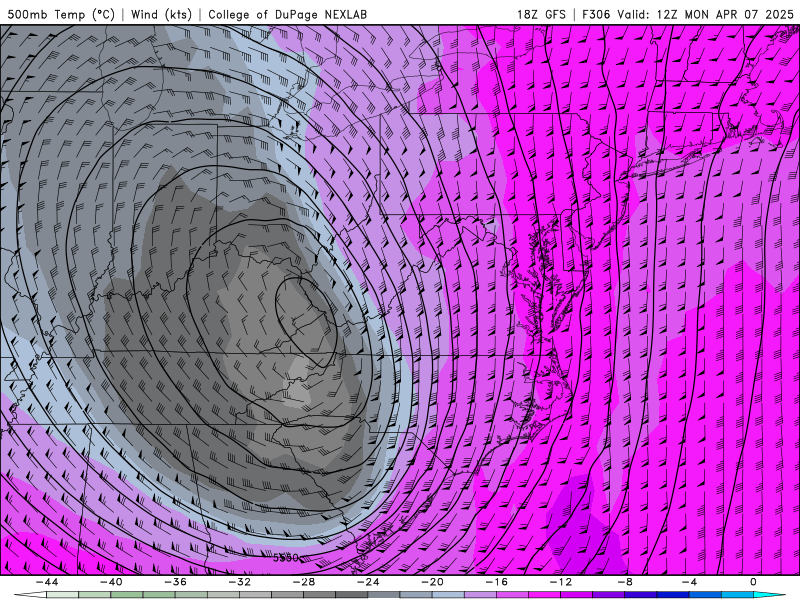Click the -28 colorbar tick label
This screenshot has height=600, width=800.
tap(304, 582)
